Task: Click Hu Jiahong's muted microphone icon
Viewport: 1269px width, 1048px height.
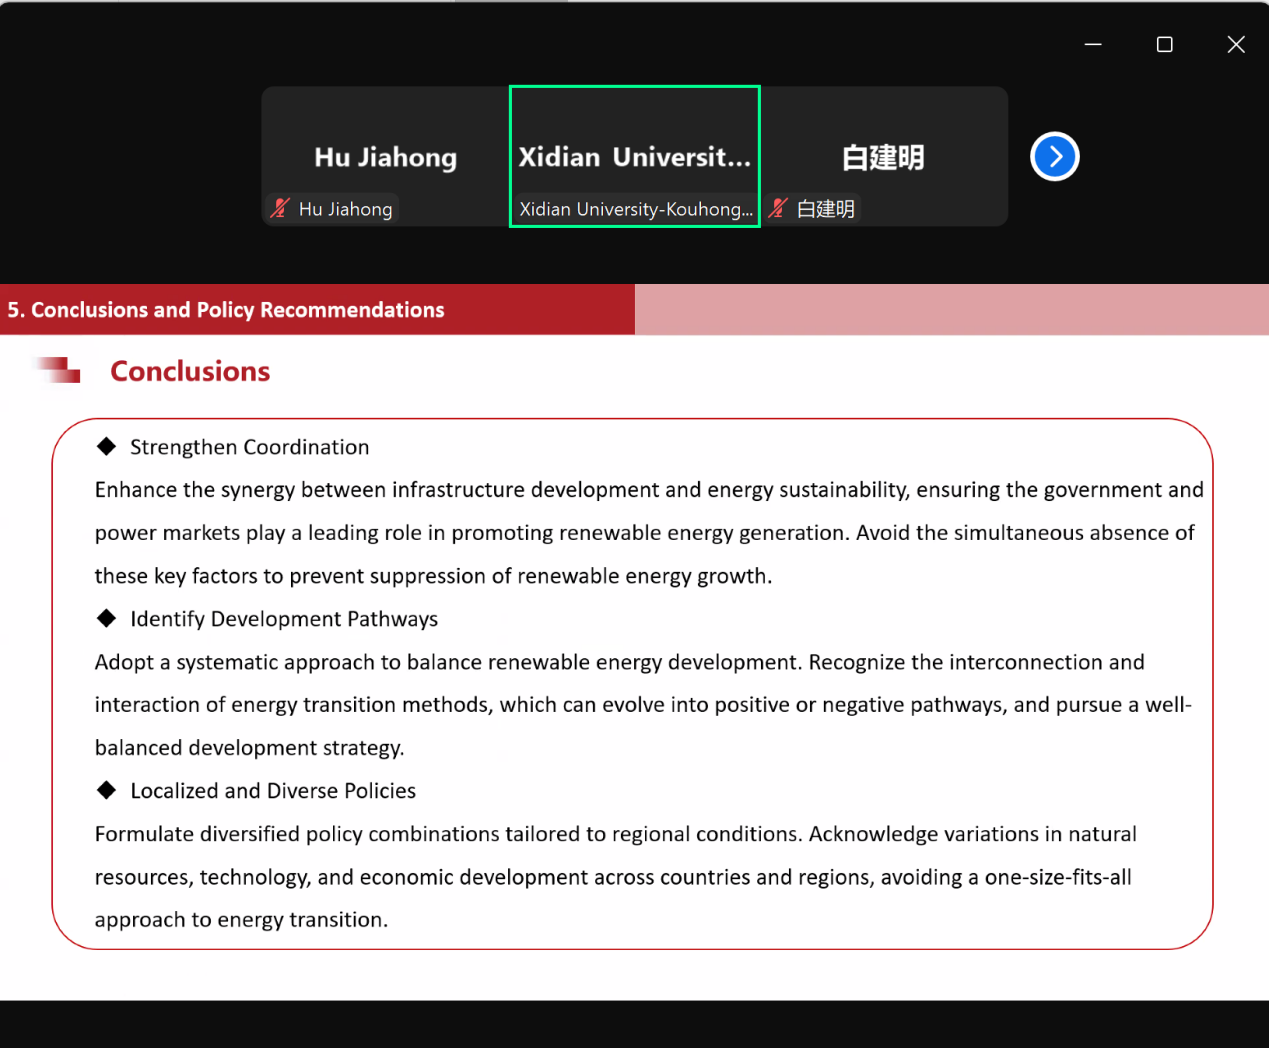Action: tap(280, 208)
